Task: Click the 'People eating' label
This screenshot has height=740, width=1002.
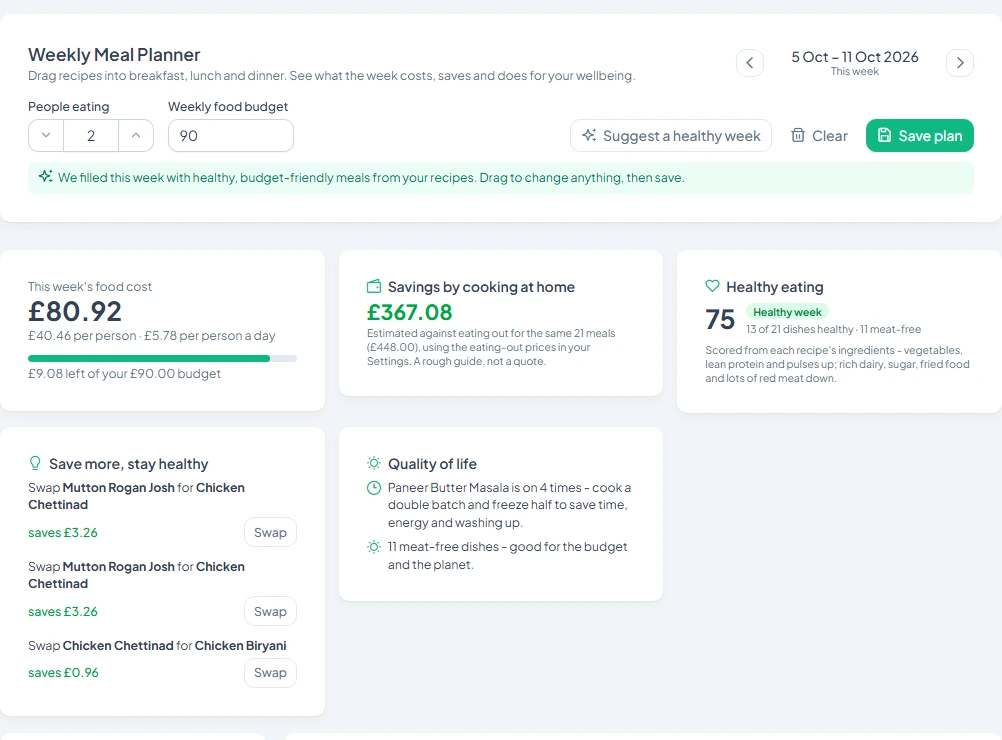Action: (x=69, y=107)
